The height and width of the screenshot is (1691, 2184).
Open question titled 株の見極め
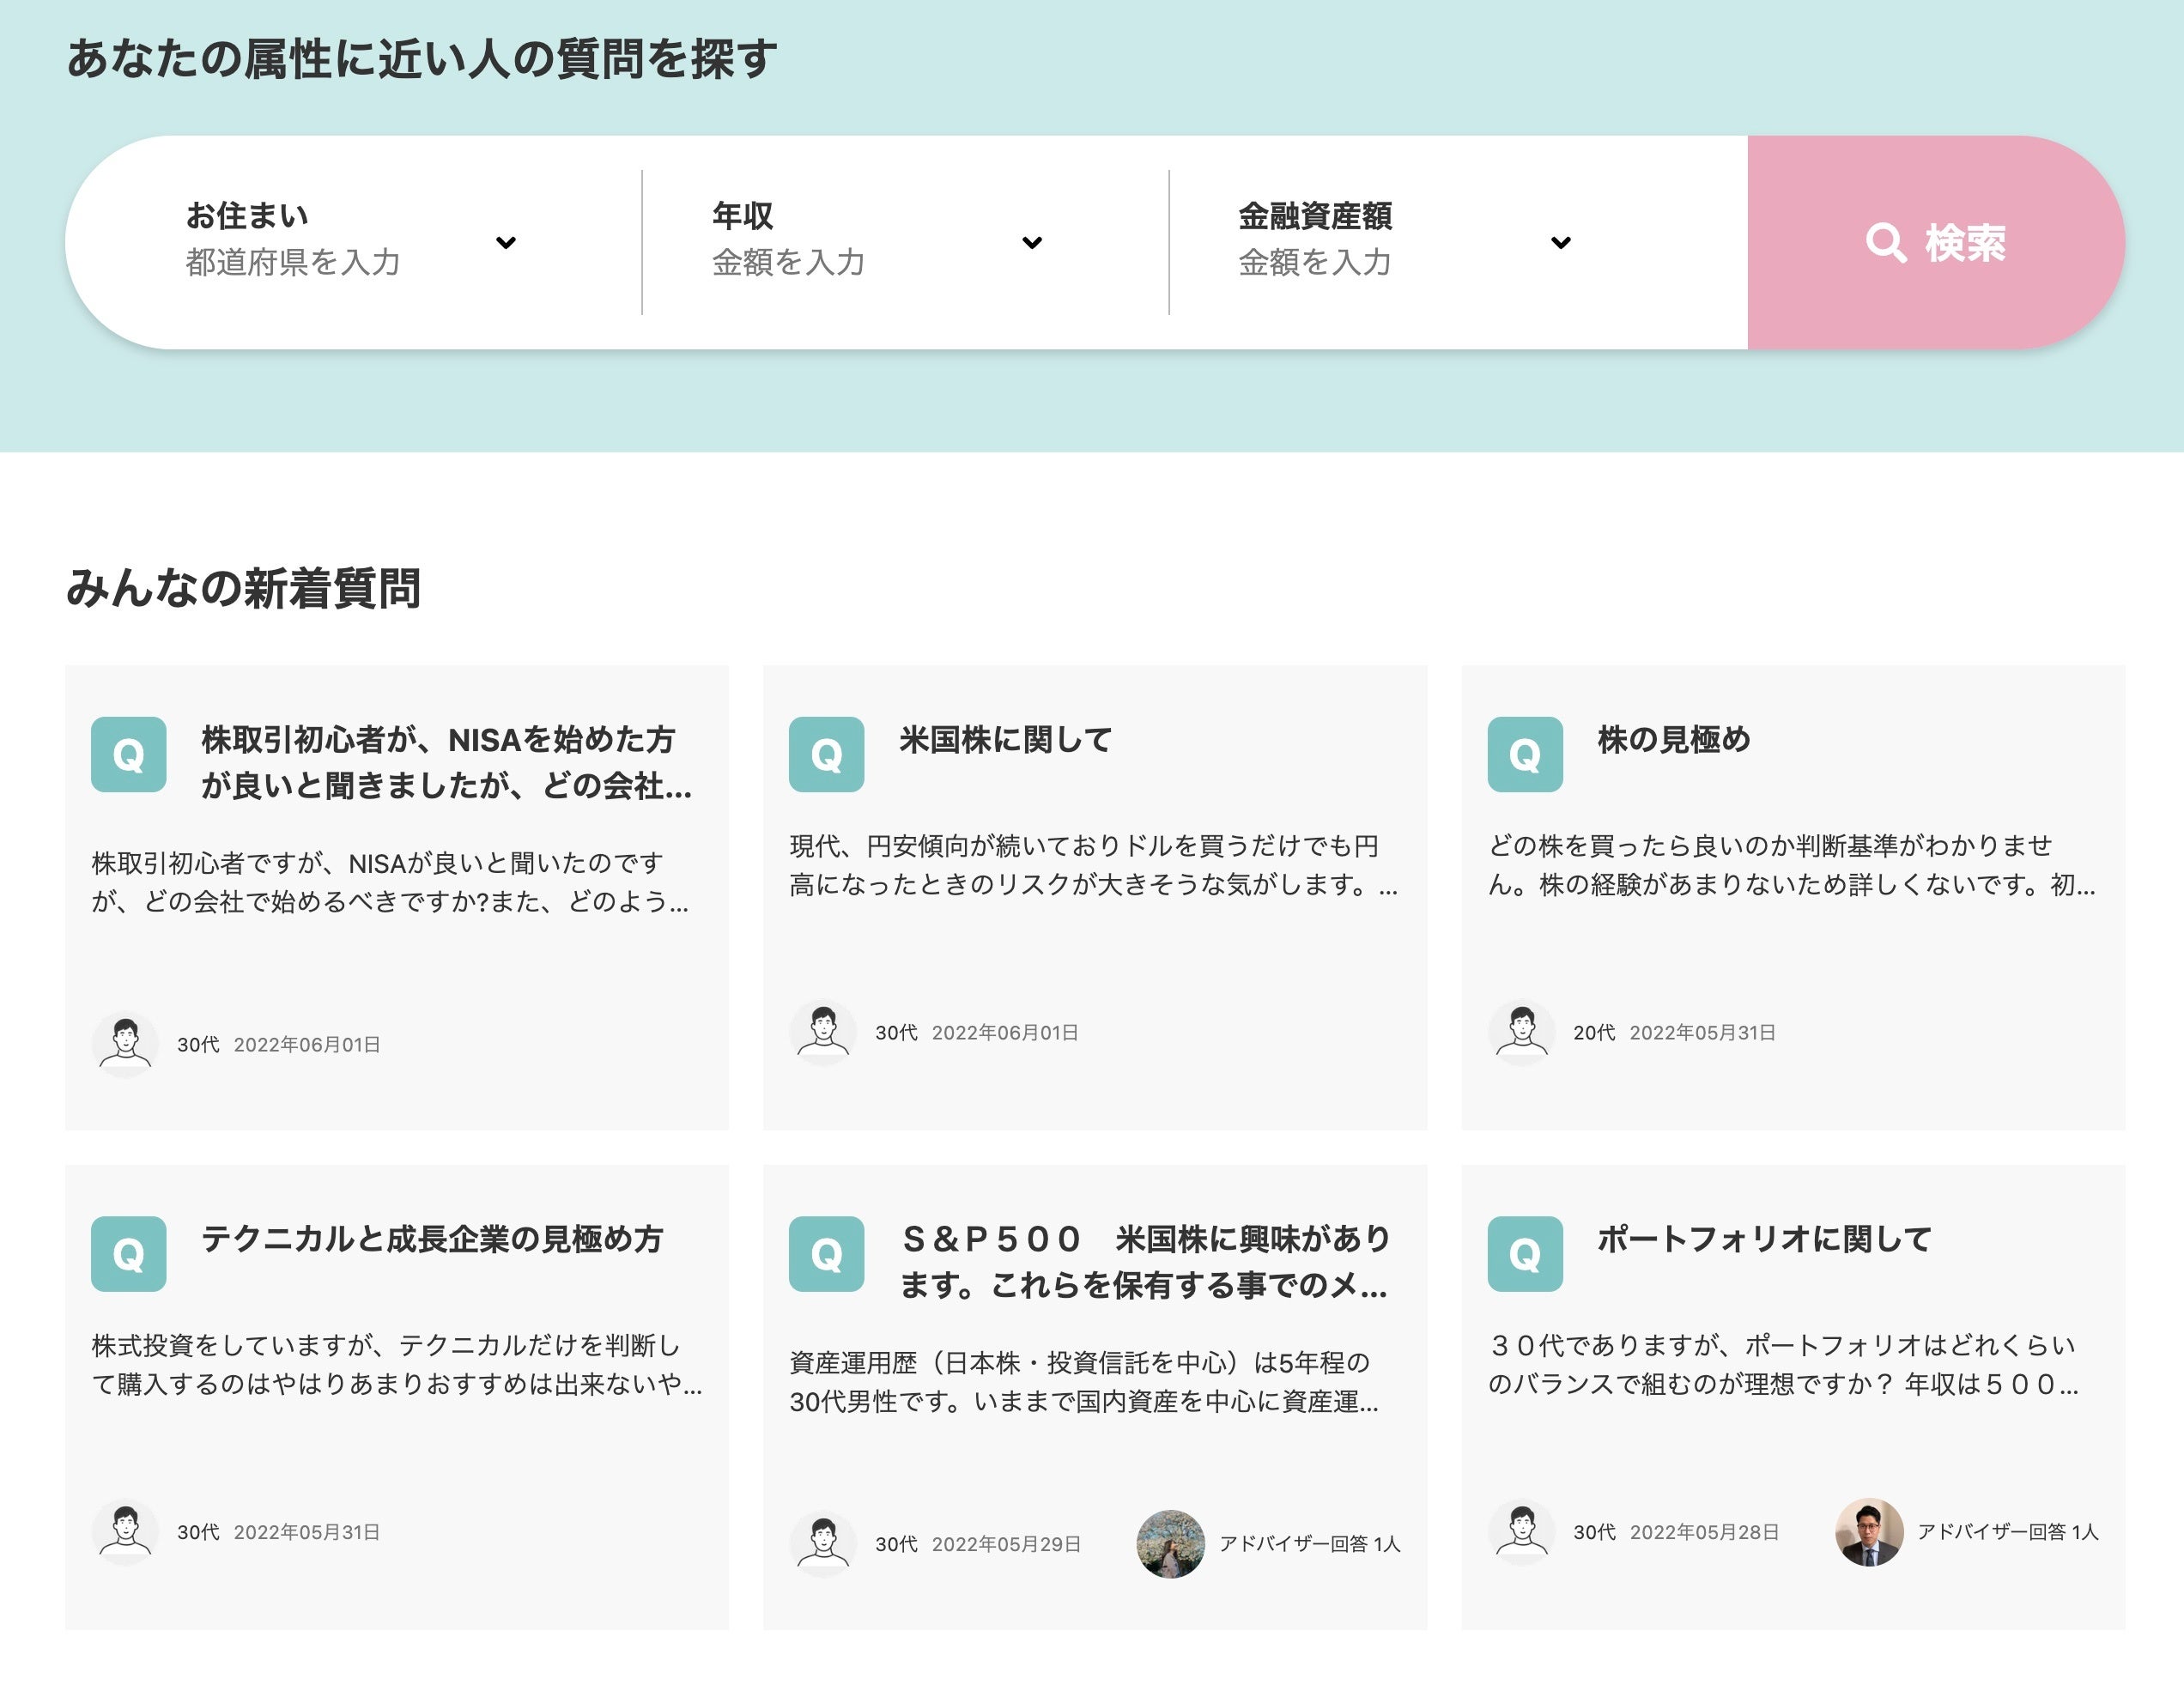(1673, 739)
